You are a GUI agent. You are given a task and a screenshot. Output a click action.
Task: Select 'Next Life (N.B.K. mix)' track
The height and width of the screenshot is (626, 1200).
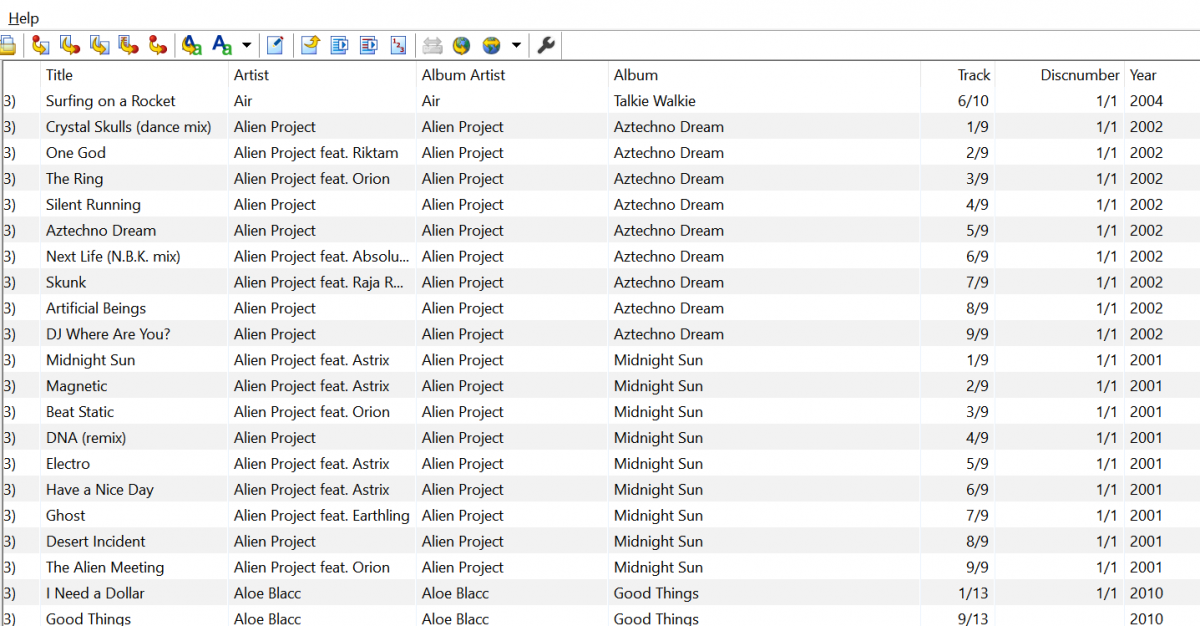click(113, 257)
